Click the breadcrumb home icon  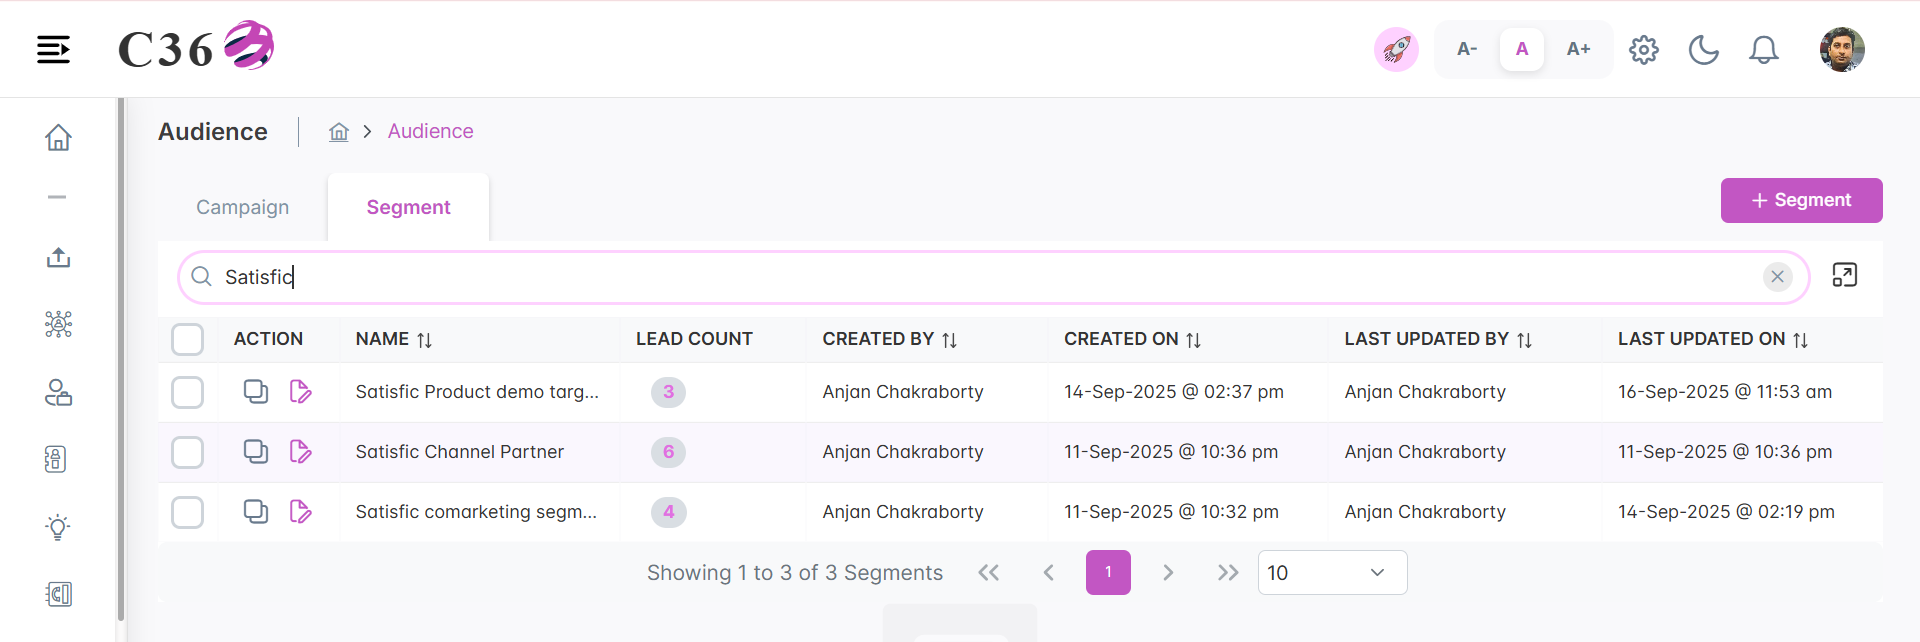tap(339, 131)
